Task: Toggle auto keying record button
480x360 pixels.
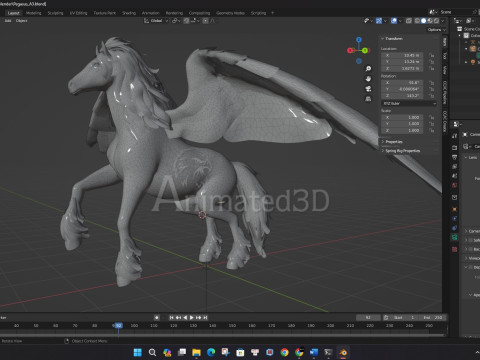Action: (157, 318)
